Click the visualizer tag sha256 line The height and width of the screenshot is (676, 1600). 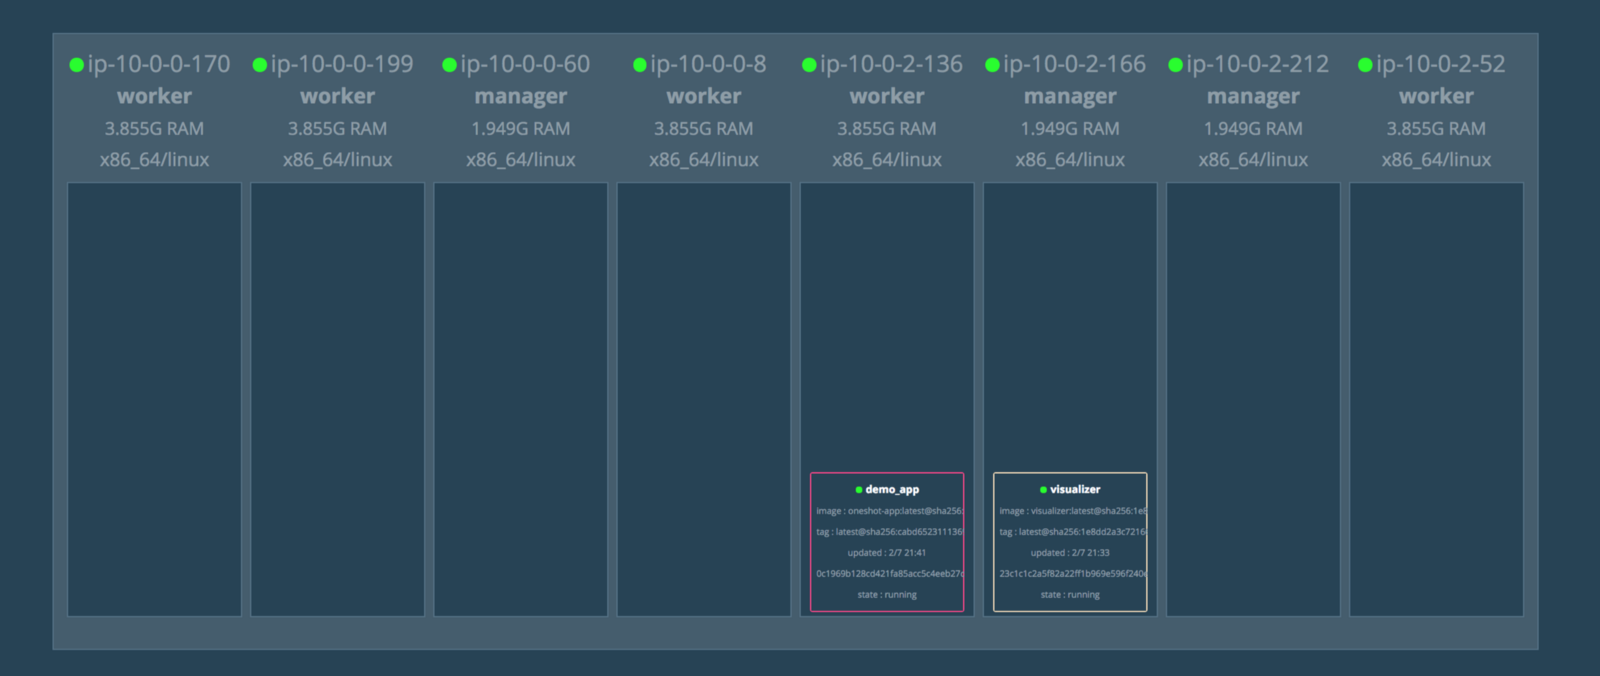coord(1071,532)
